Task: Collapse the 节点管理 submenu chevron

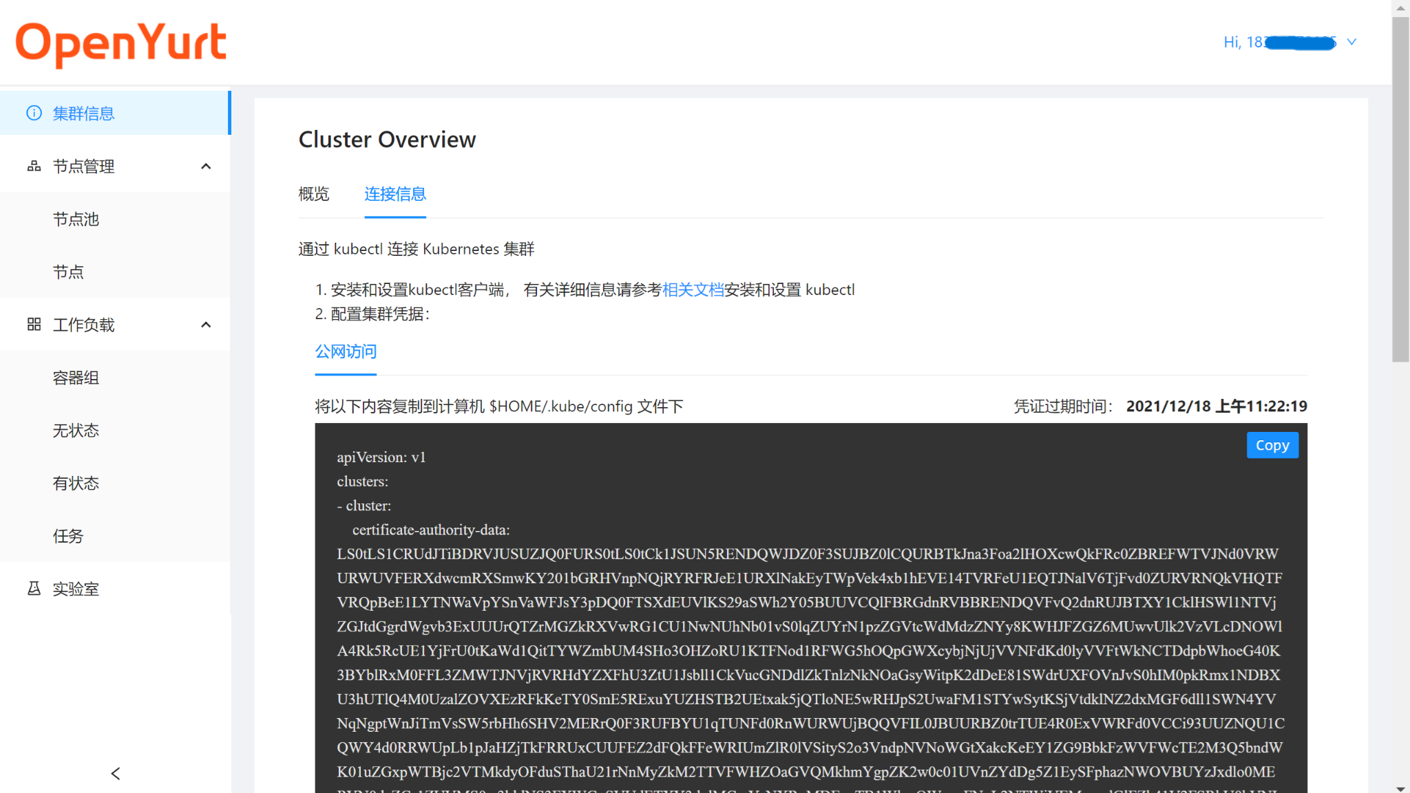Action: (x=206, y=166)
